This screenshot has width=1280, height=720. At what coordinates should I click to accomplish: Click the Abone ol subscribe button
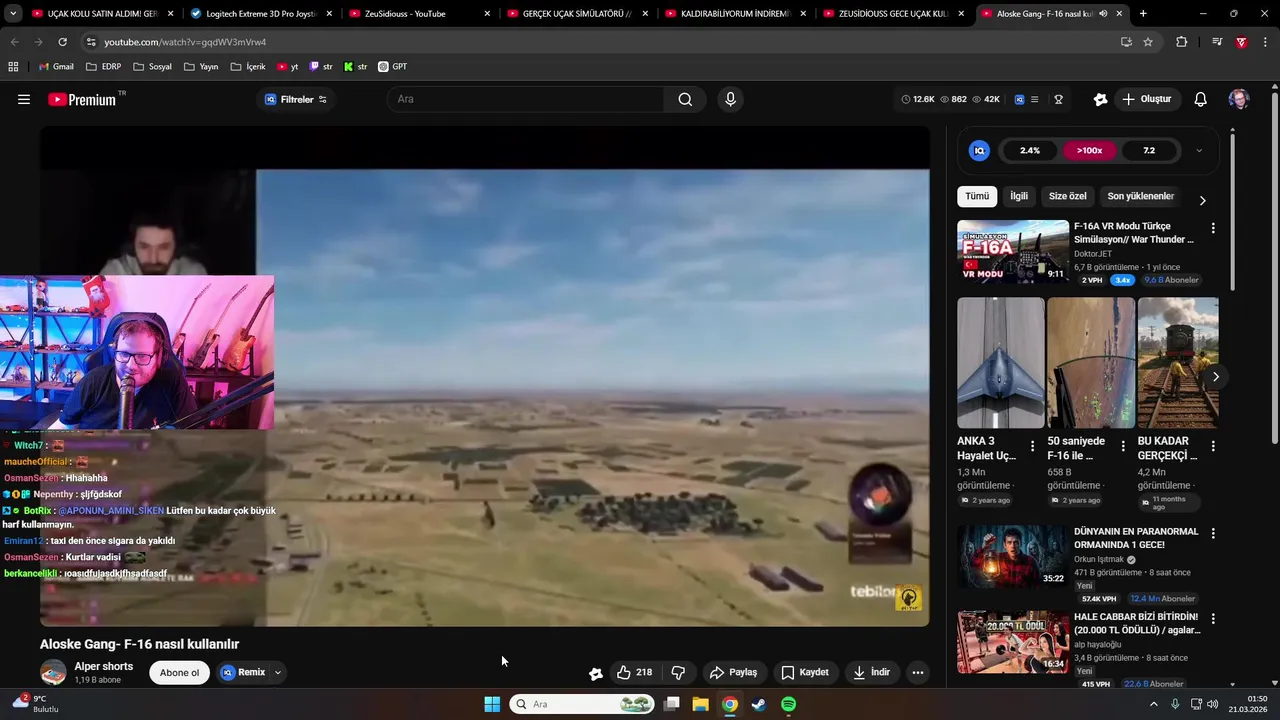pos(180,672)
